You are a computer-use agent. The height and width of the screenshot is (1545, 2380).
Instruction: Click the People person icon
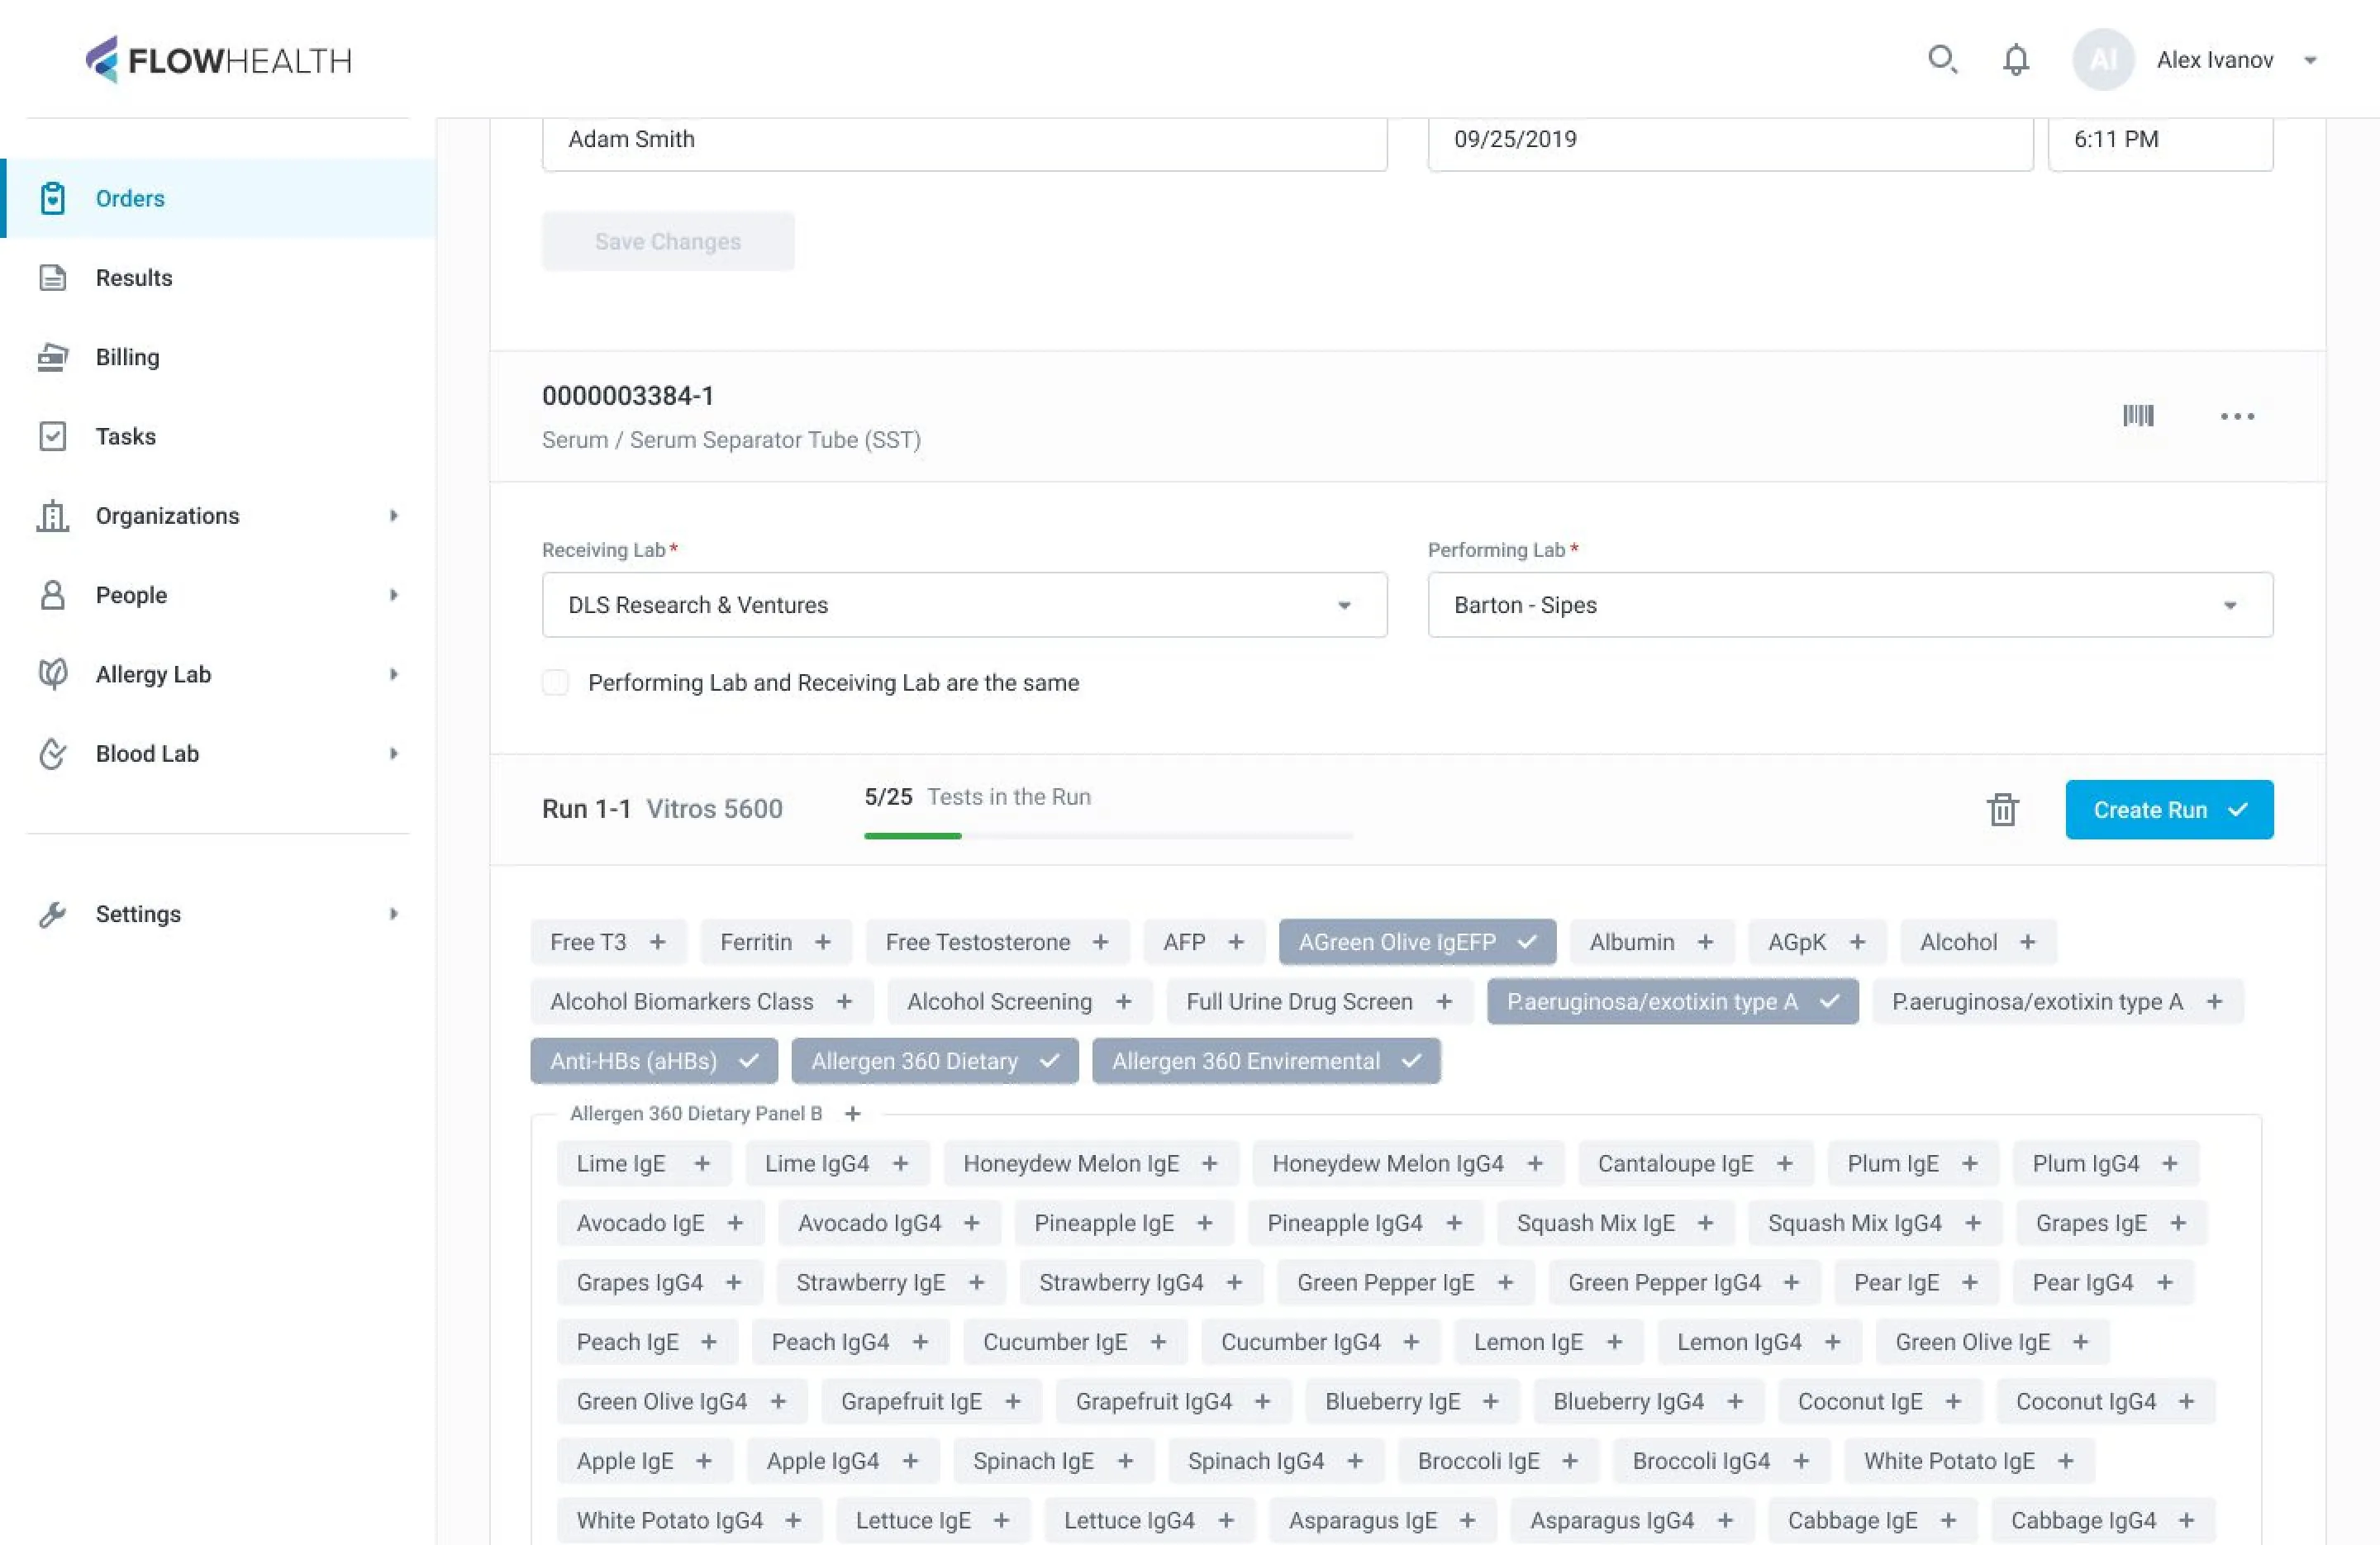pyautogui.click(x=53, y=595)
